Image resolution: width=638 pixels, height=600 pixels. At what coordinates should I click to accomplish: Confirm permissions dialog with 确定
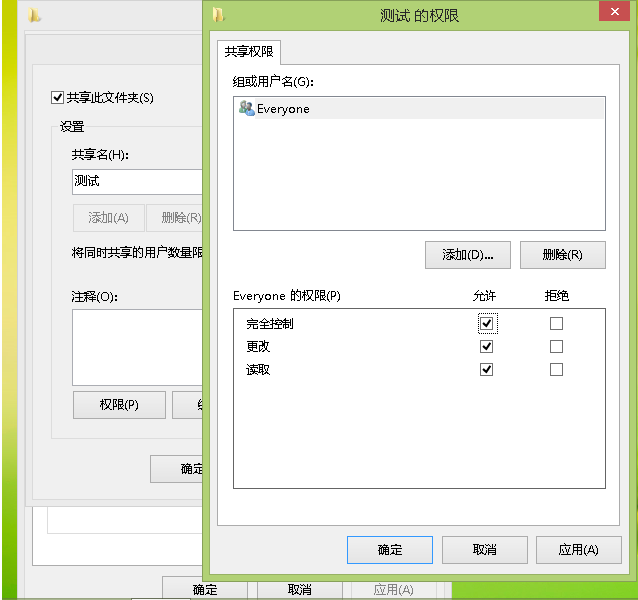point(389,550)
